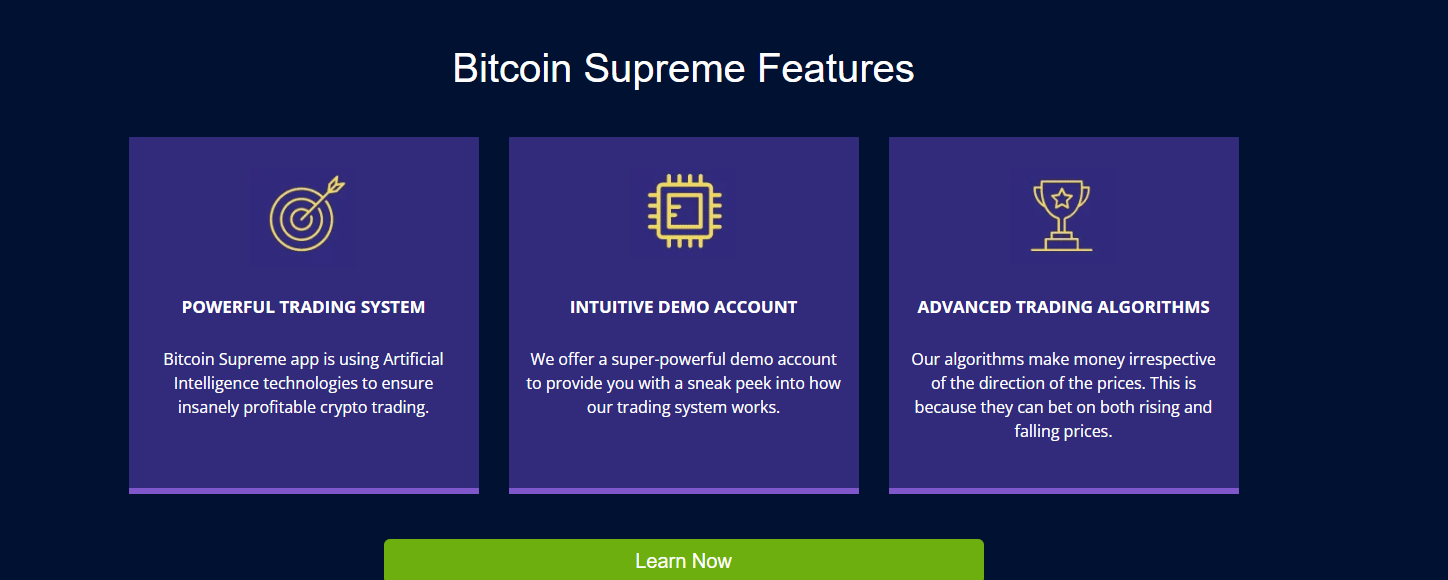Click the purple bar under the algorithms card
This screenshot has height=580, width=1448.
(1063, 490)
